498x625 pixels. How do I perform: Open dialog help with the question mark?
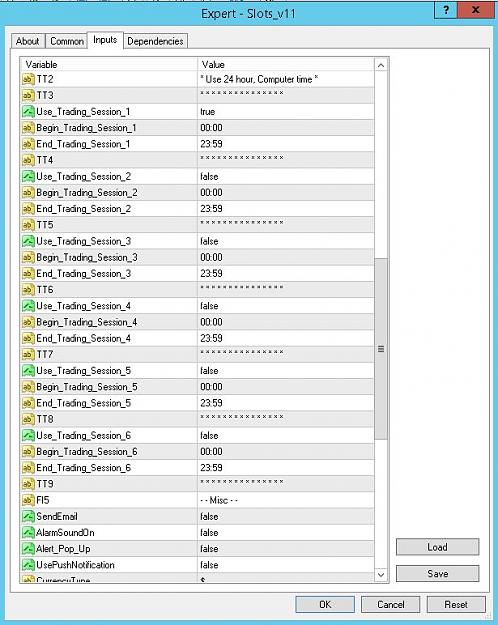[446, 10]
